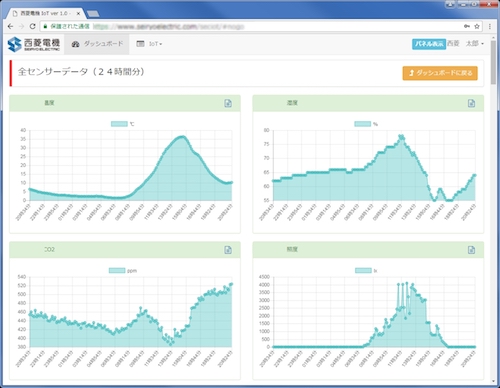This screenshot has width=500, height=388.
Task: Click the IoT menu table icon
Action: click(x=141, y=44)
